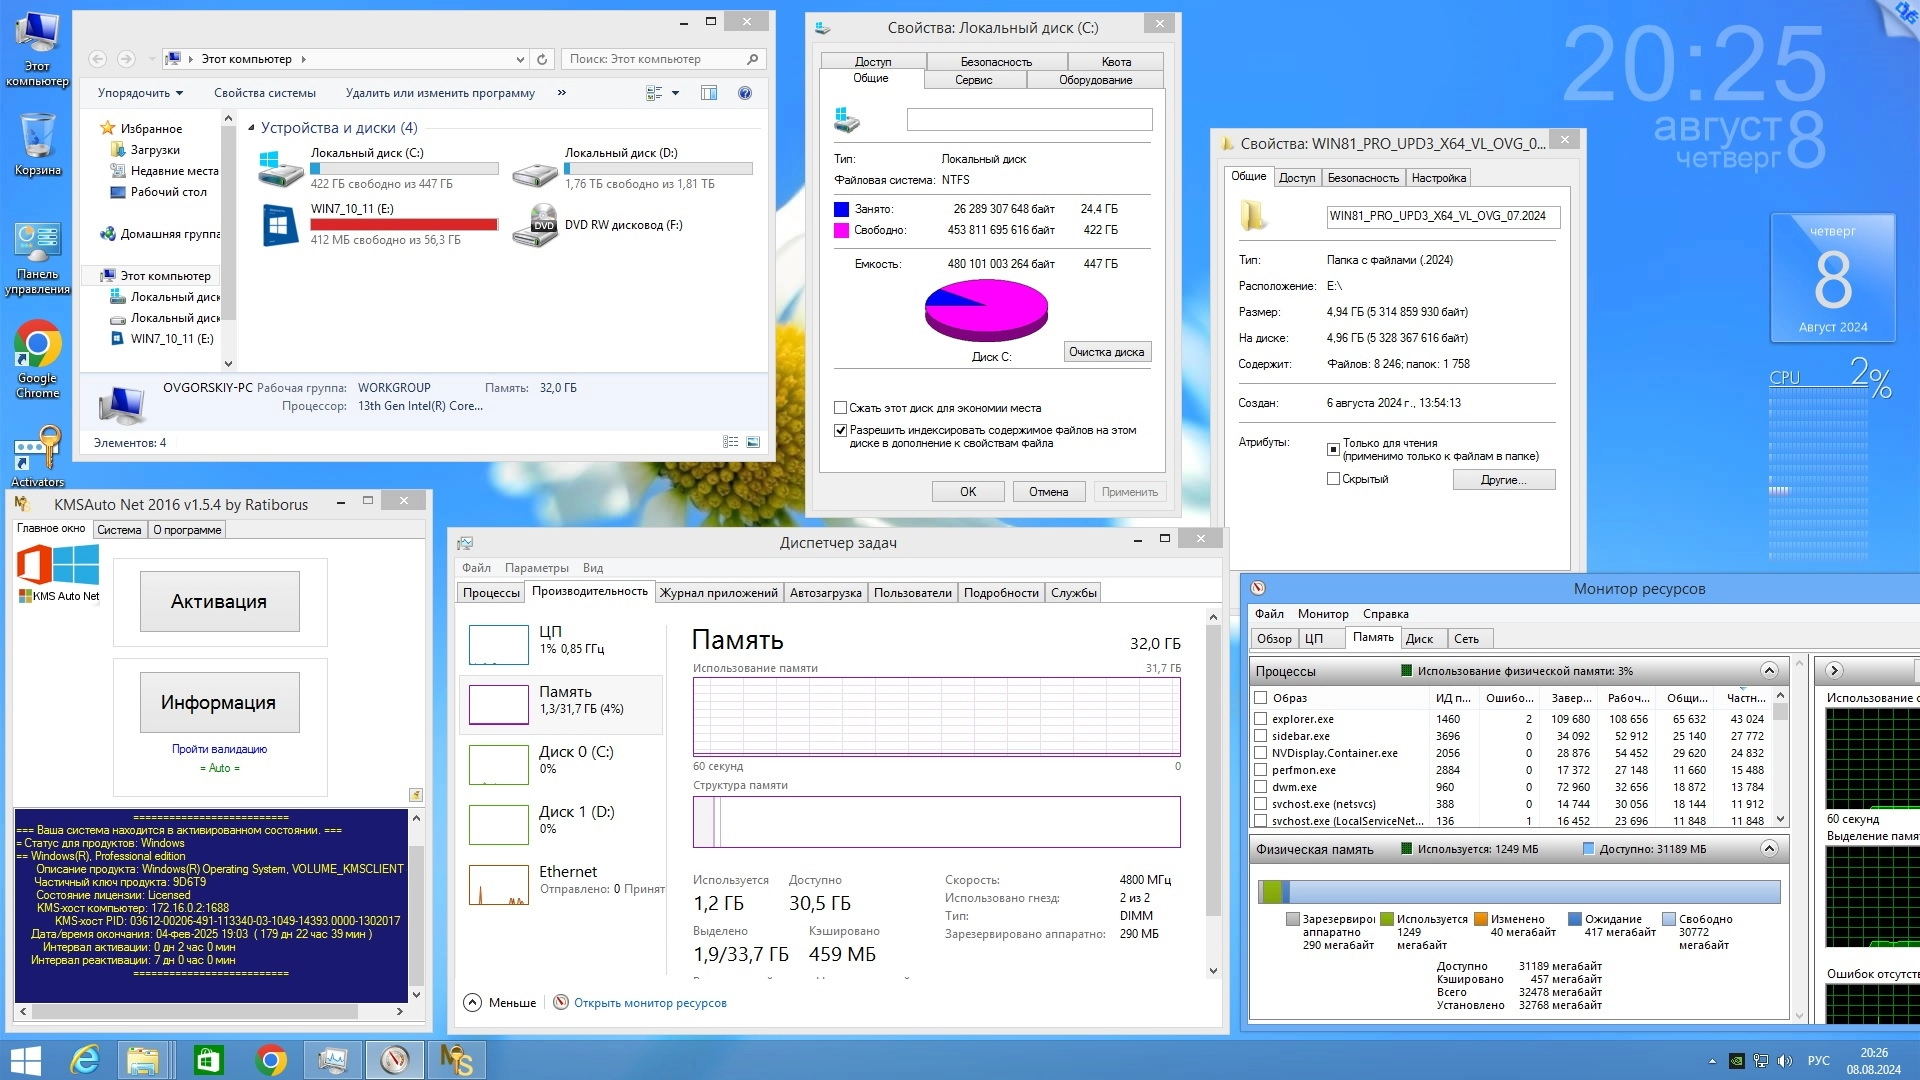Click the Explorer help question mark icon
1920x1080 pixels.
coord(745,93)
